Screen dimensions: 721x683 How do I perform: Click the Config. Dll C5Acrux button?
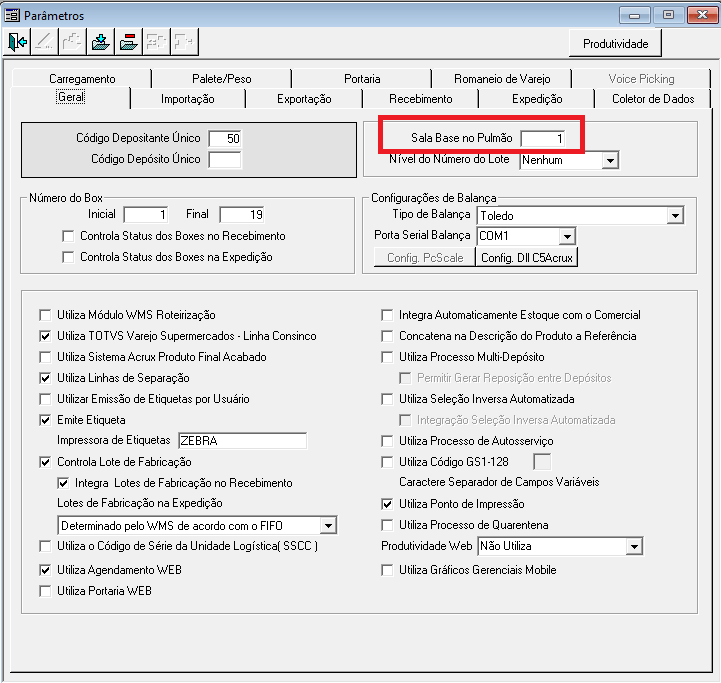pyautogui.click(x=526, y=258)
